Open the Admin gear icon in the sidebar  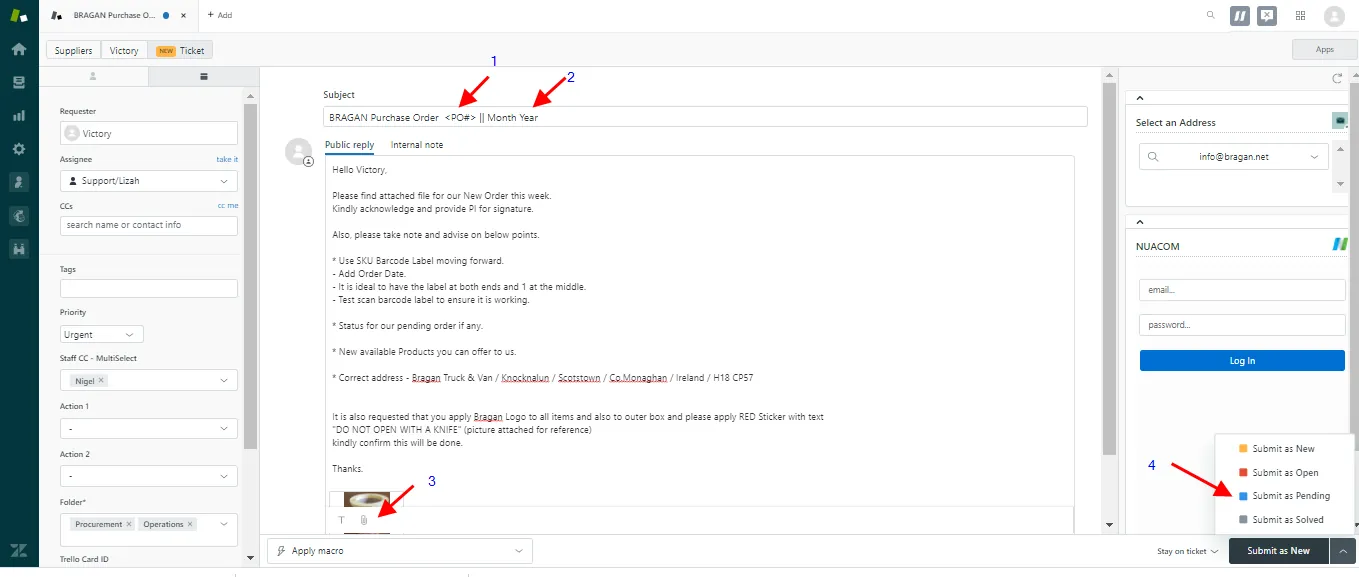[18, 148]
